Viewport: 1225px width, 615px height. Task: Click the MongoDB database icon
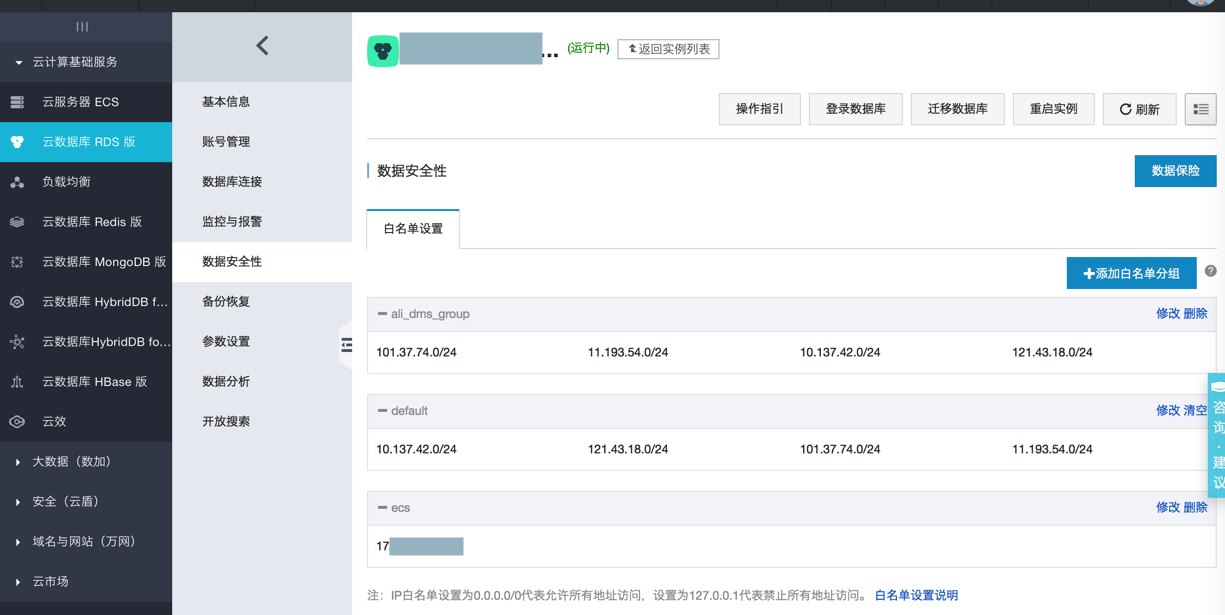17,262
